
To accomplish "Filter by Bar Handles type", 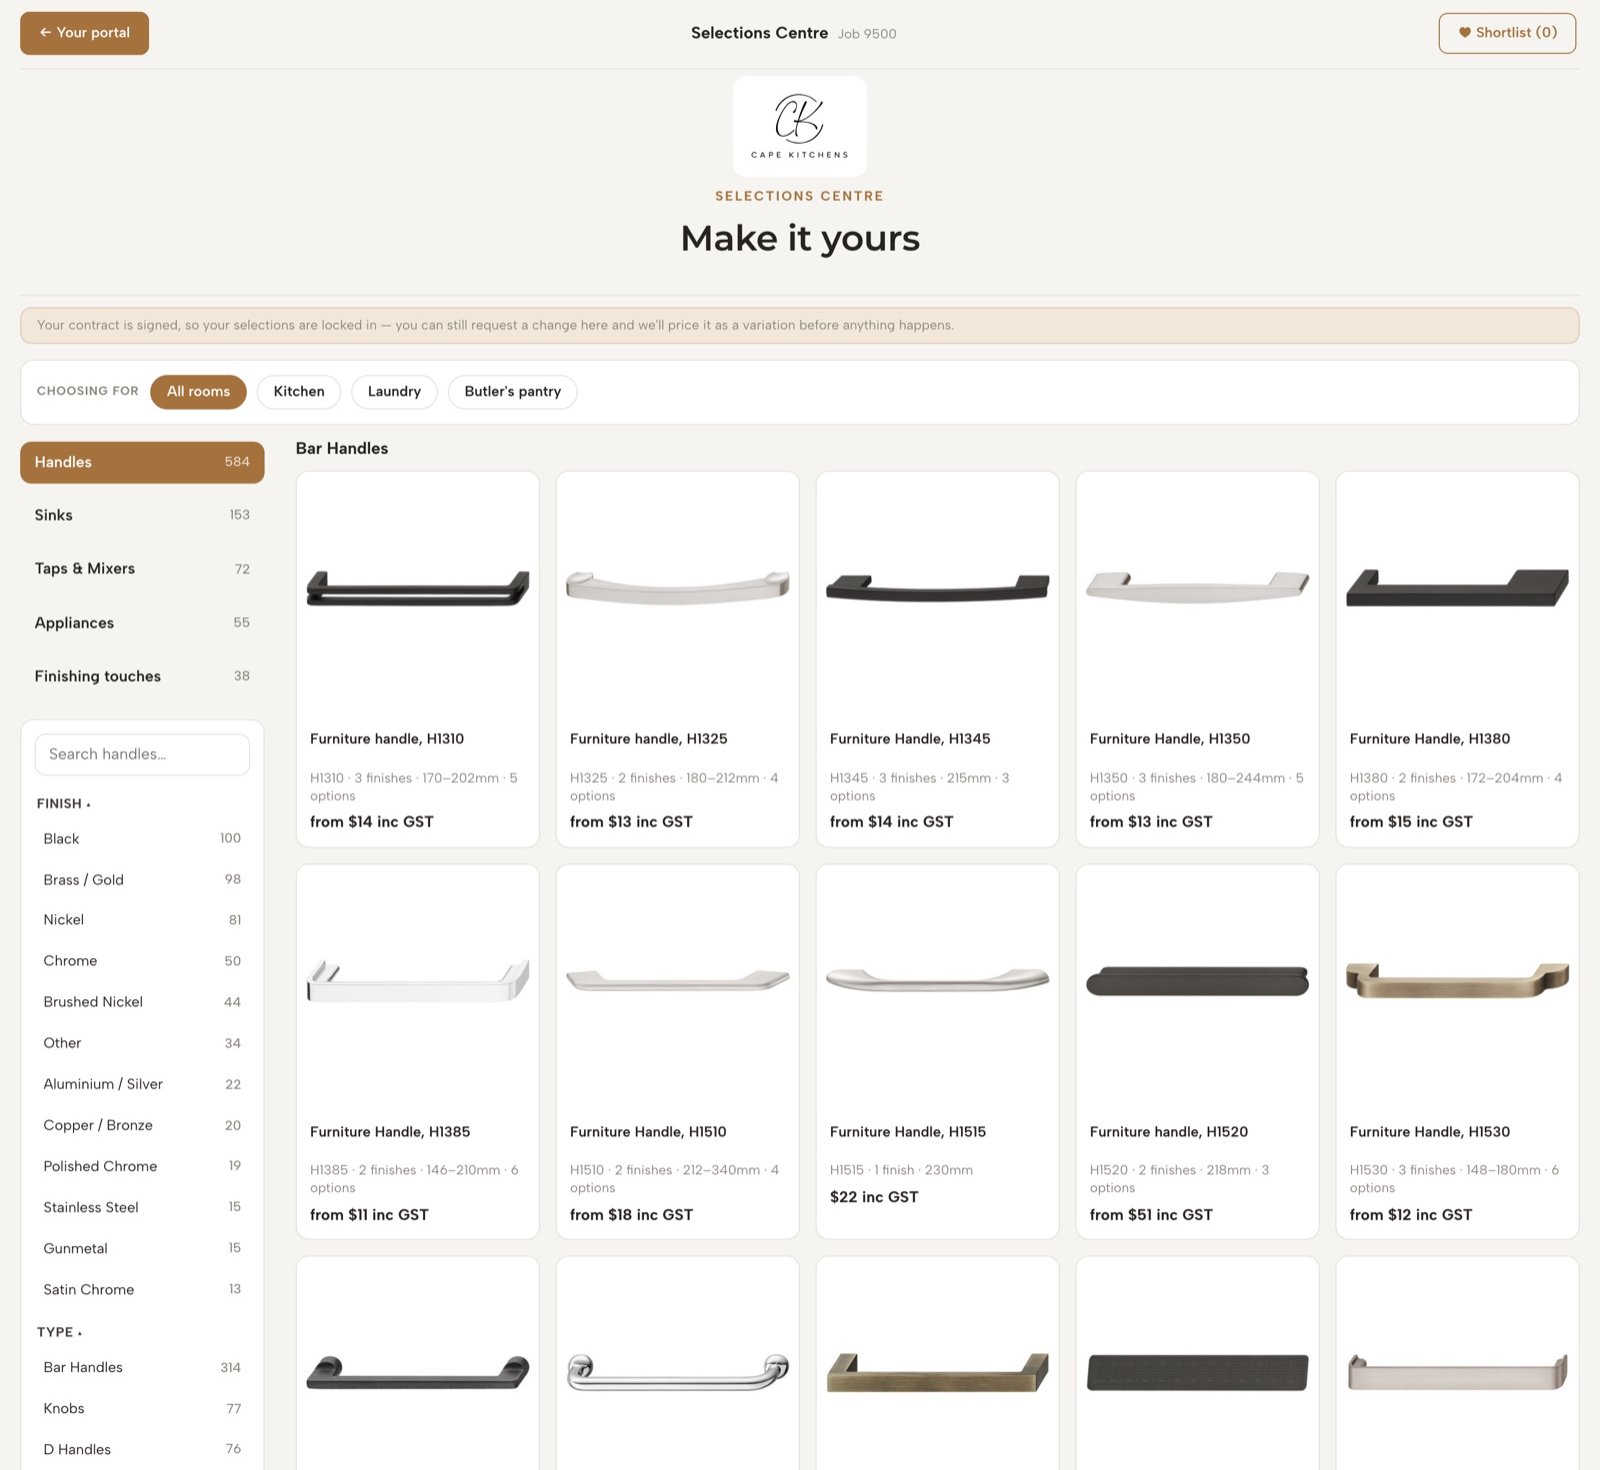I will tap(142, 1367).
